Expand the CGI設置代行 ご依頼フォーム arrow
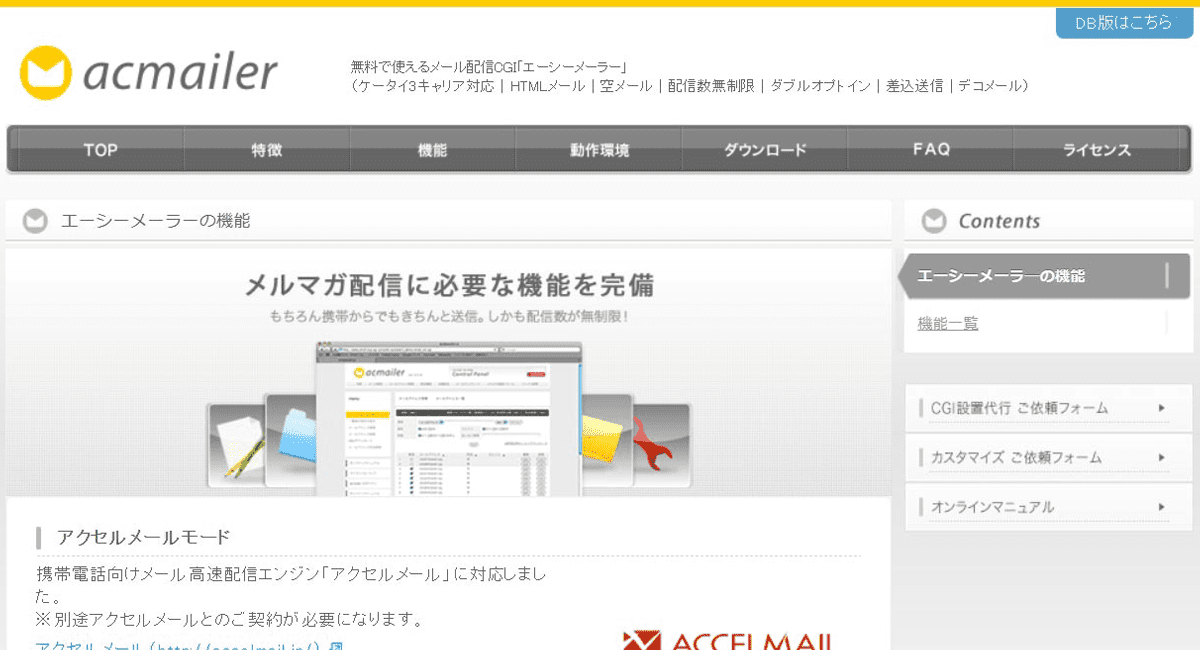This screenshot has width=1200, height=650. click(1163, 408)
